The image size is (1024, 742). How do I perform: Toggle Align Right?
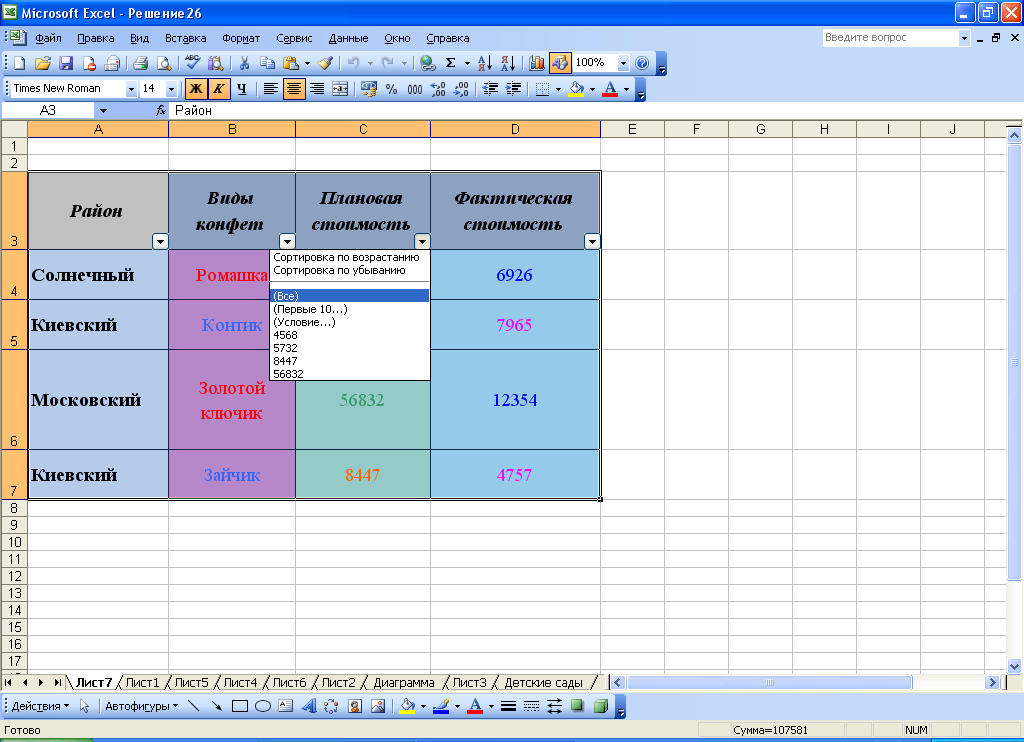pyautogui.click(x=317, y=89)
